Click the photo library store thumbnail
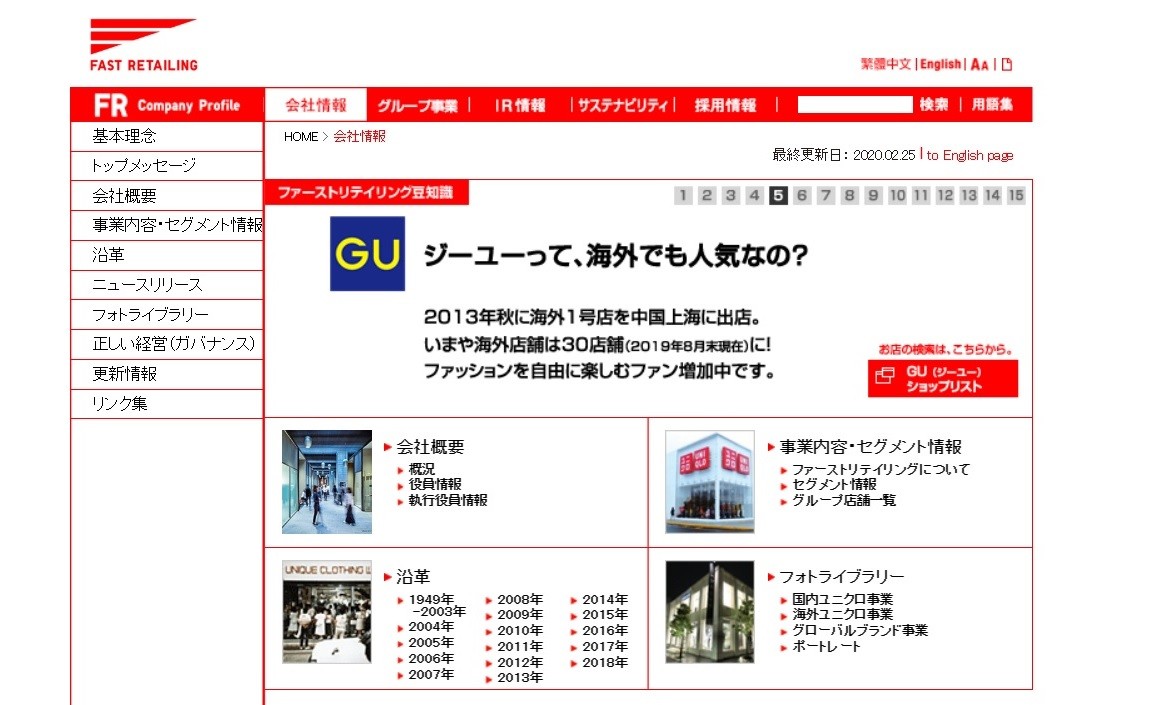The width and height of the screenshot is (1152, 705). (709, 608)
